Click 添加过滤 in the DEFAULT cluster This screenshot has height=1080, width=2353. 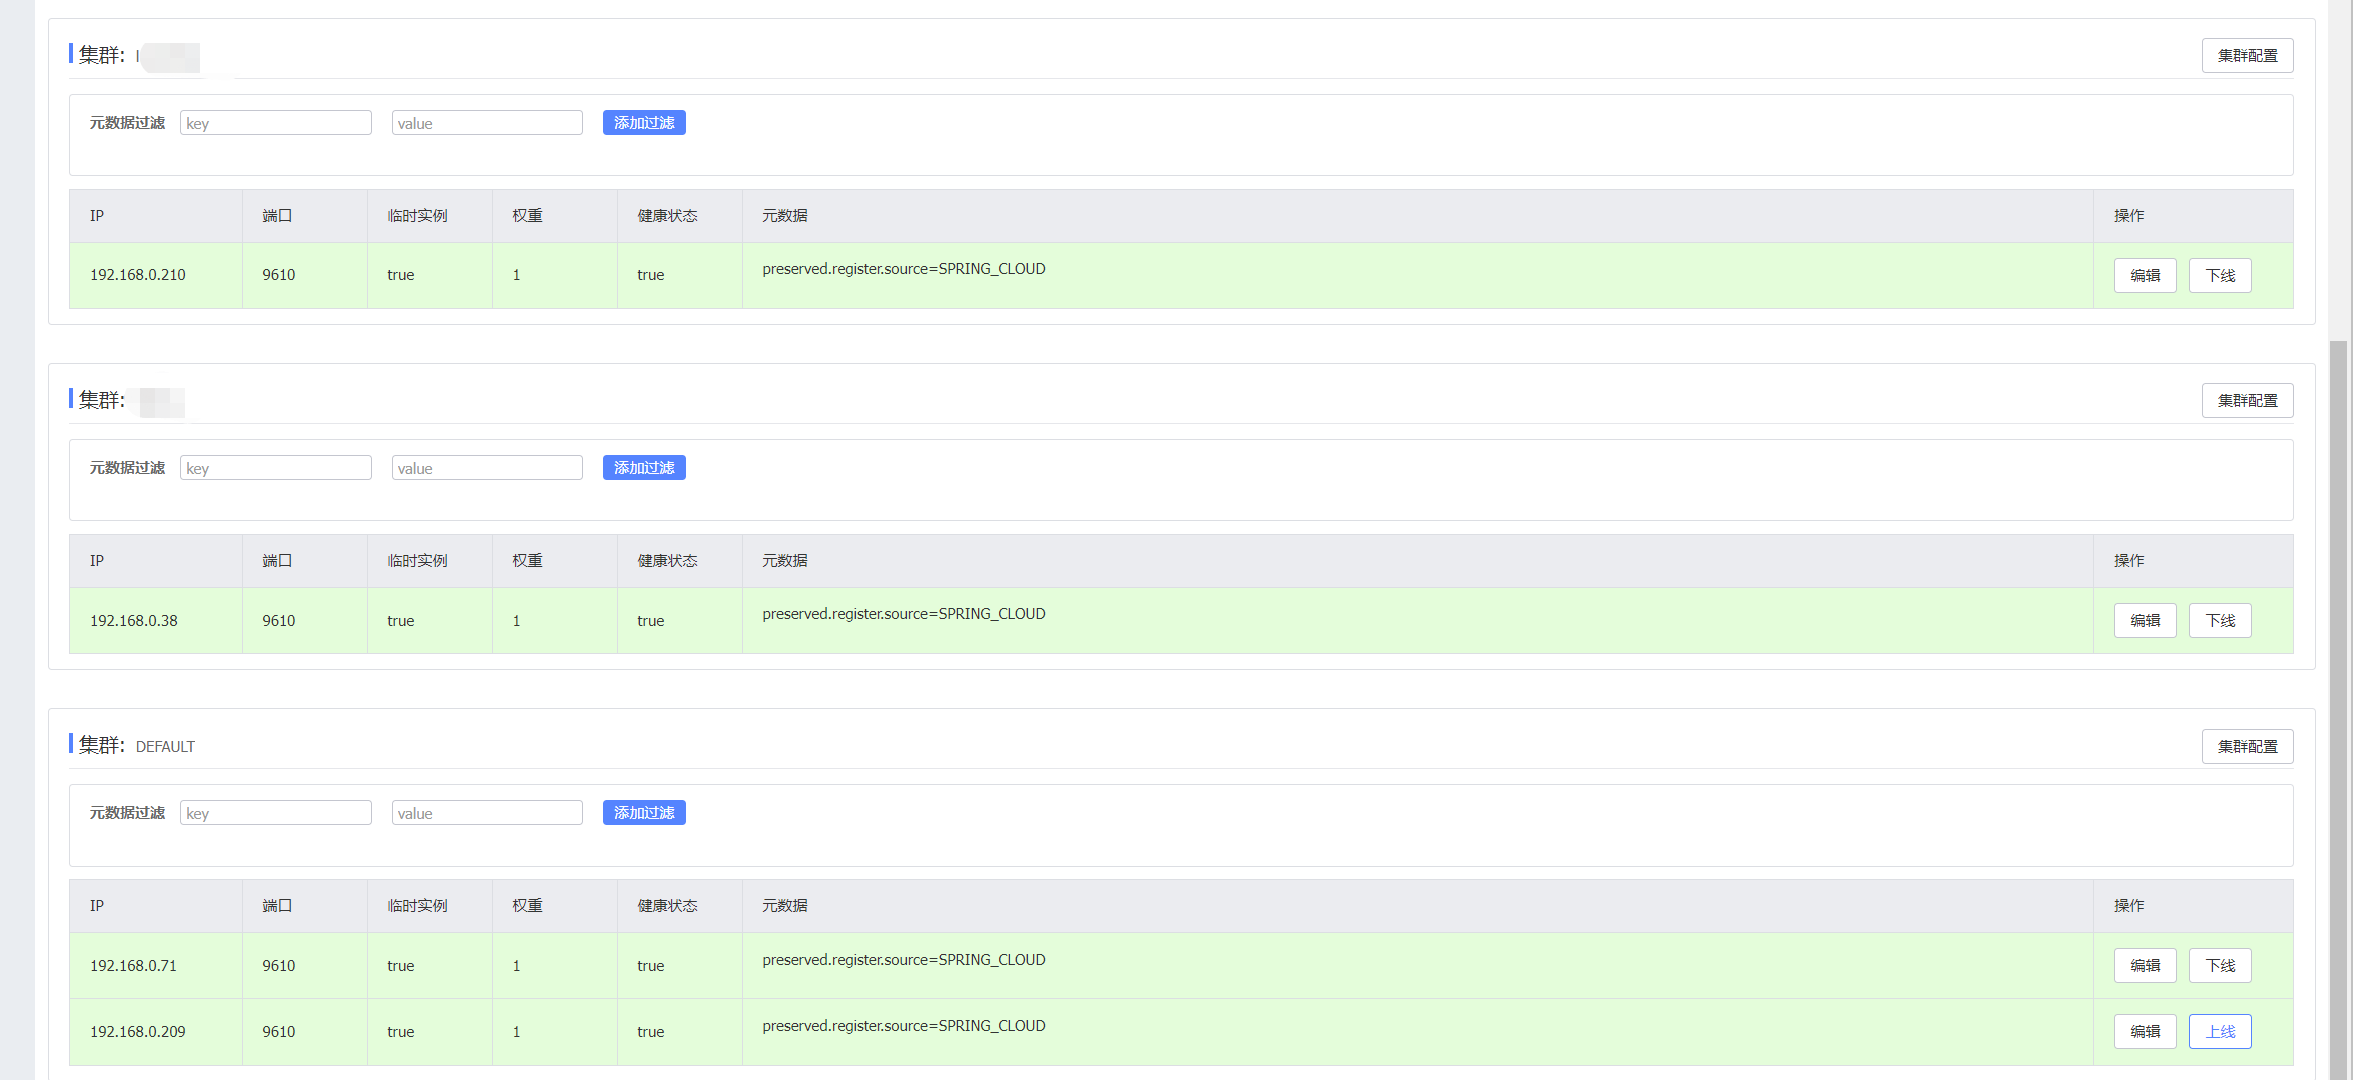[x=643, y=812]
